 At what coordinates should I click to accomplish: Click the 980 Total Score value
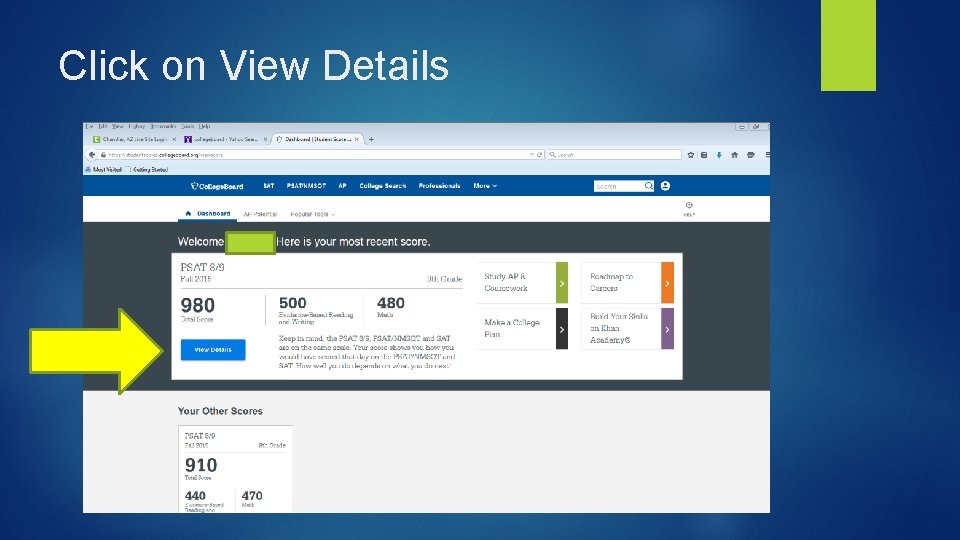(197, 306)
